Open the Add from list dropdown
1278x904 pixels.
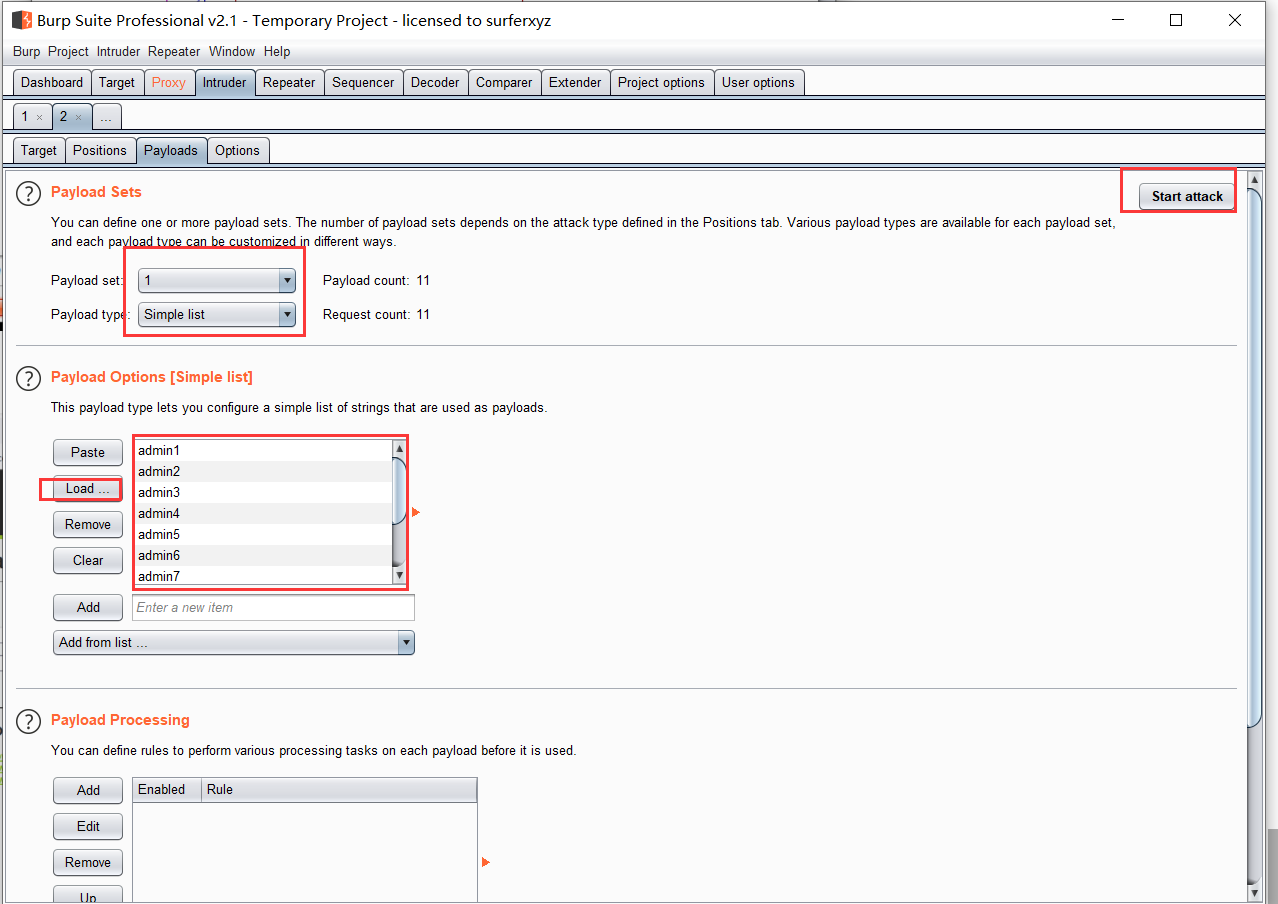pyautogui.click(x=234, y=643)
